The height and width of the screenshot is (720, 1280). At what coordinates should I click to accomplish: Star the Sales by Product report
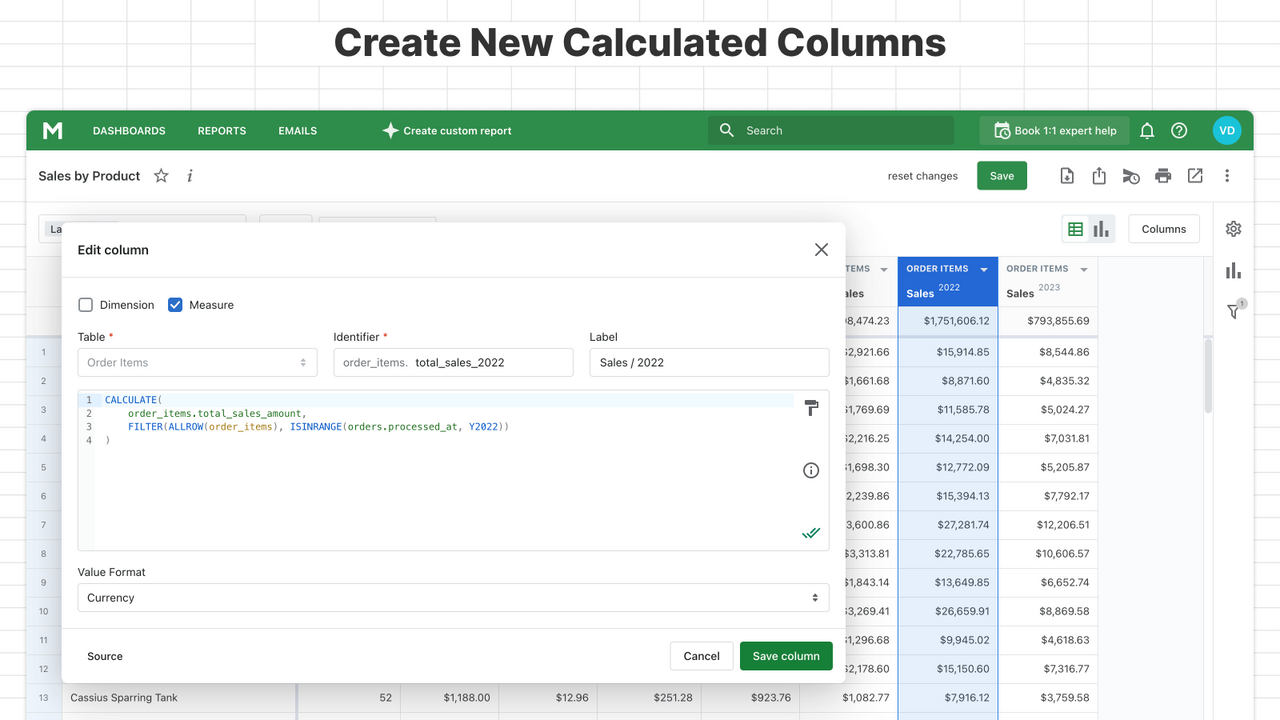click(x=161, y=175)
